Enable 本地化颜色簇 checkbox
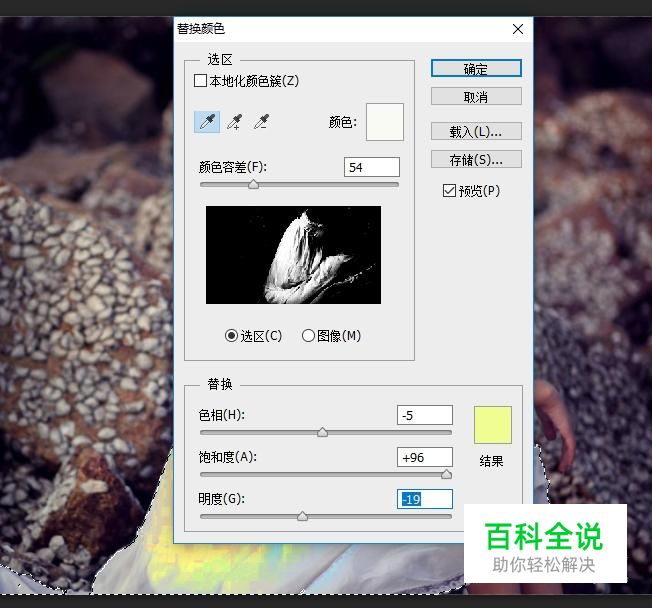The height and width of the screenshot is (608, 652). click(200, 80)
